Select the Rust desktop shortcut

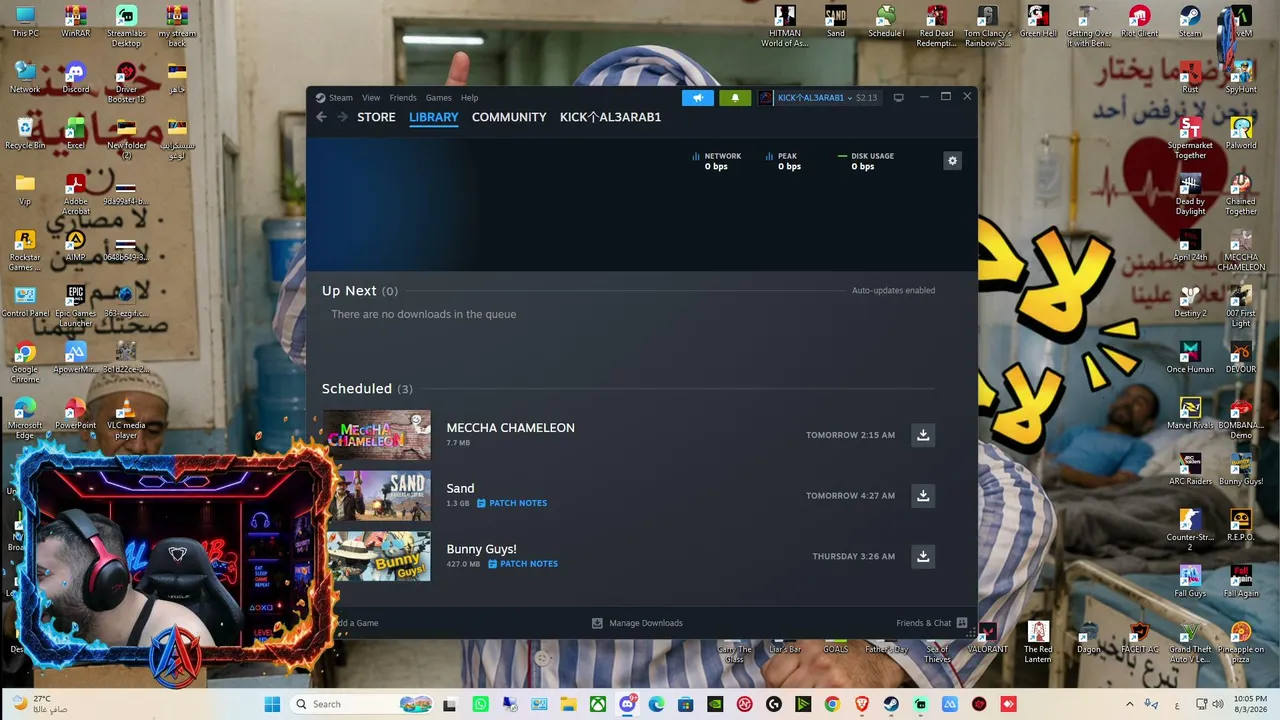pos(1190,78)
